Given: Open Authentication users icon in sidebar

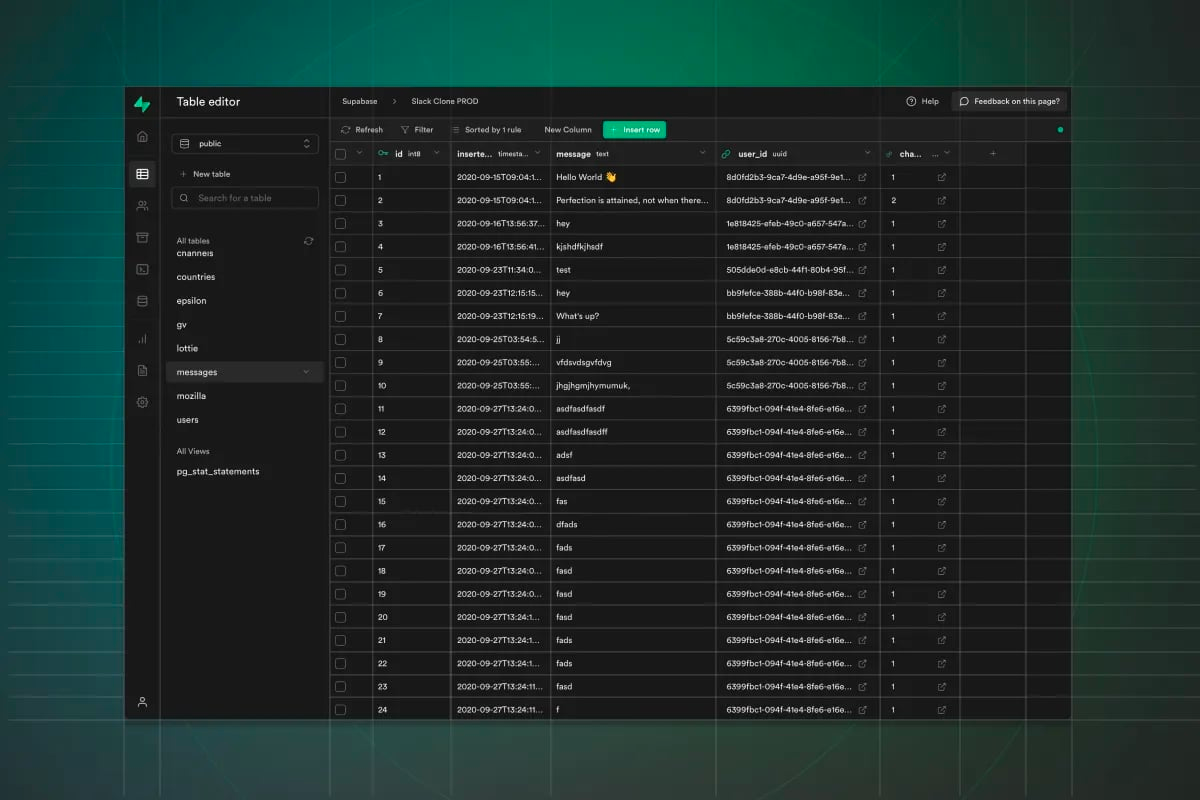Looking at the screenshot, I should point(142,206).
